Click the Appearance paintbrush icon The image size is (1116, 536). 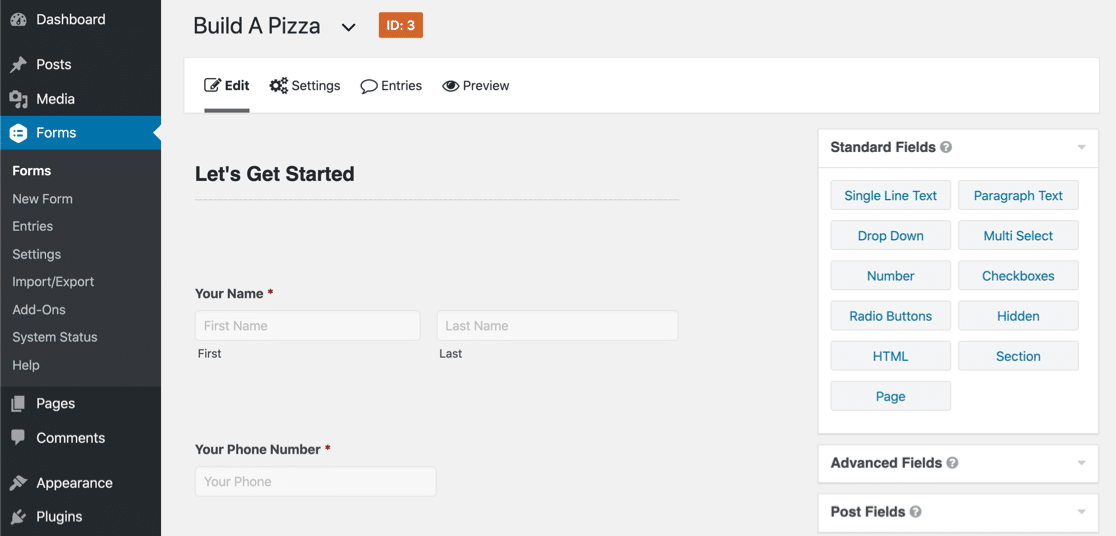18,483
